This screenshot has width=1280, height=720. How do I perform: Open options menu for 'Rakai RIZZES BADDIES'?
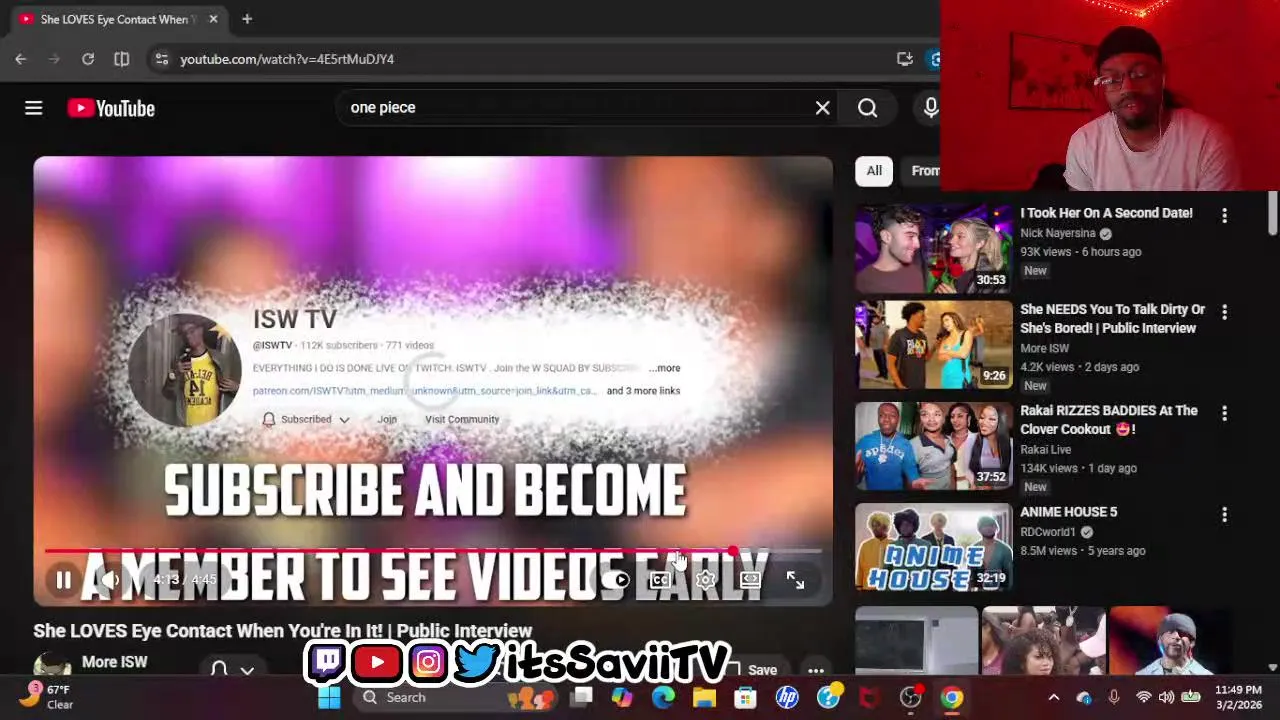pos(1224,413)
